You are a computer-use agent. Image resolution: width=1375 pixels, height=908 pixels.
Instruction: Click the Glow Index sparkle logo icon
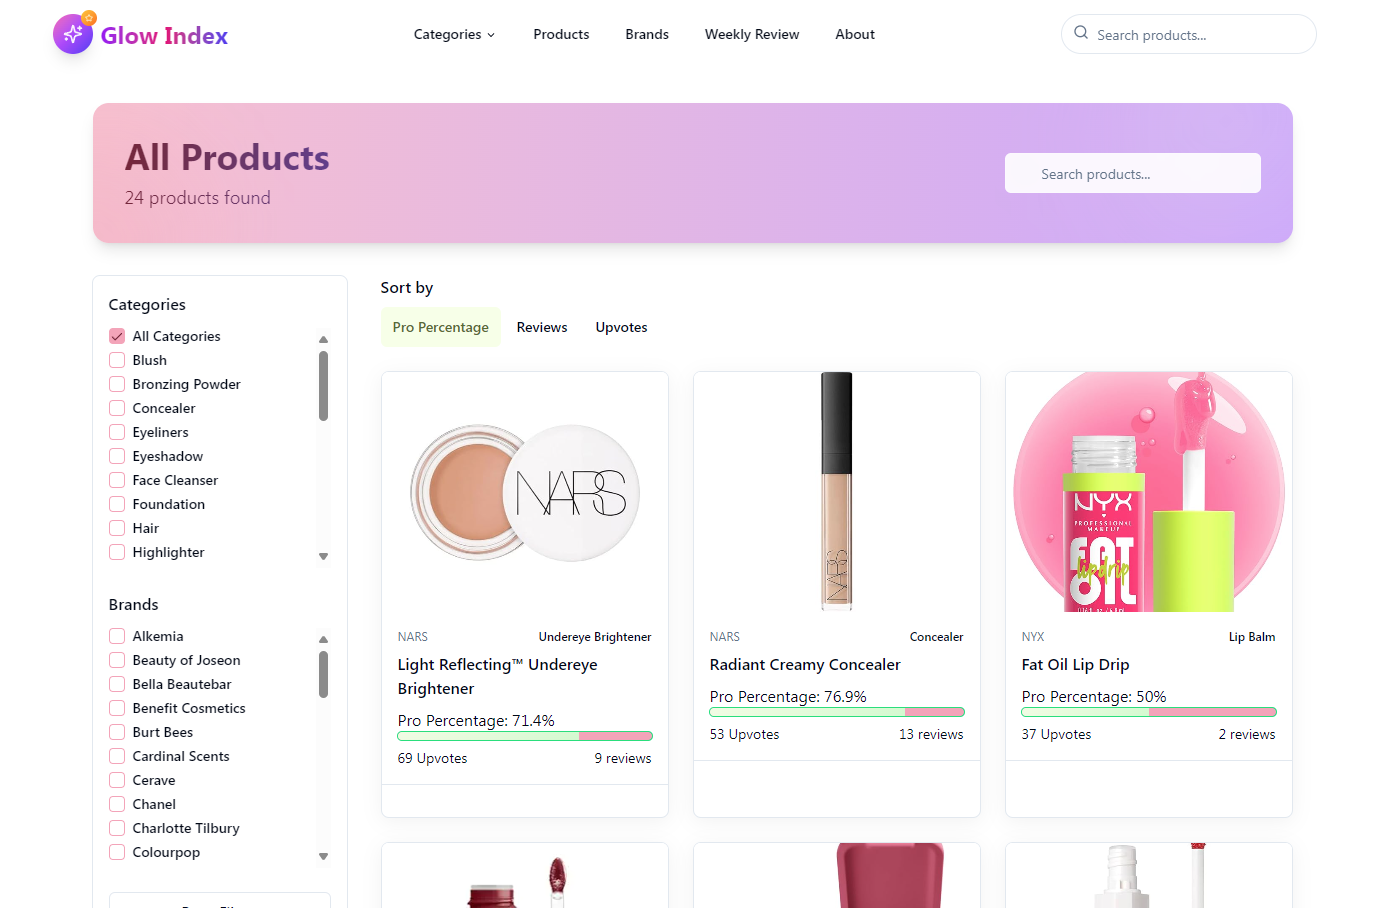[73, 34]
